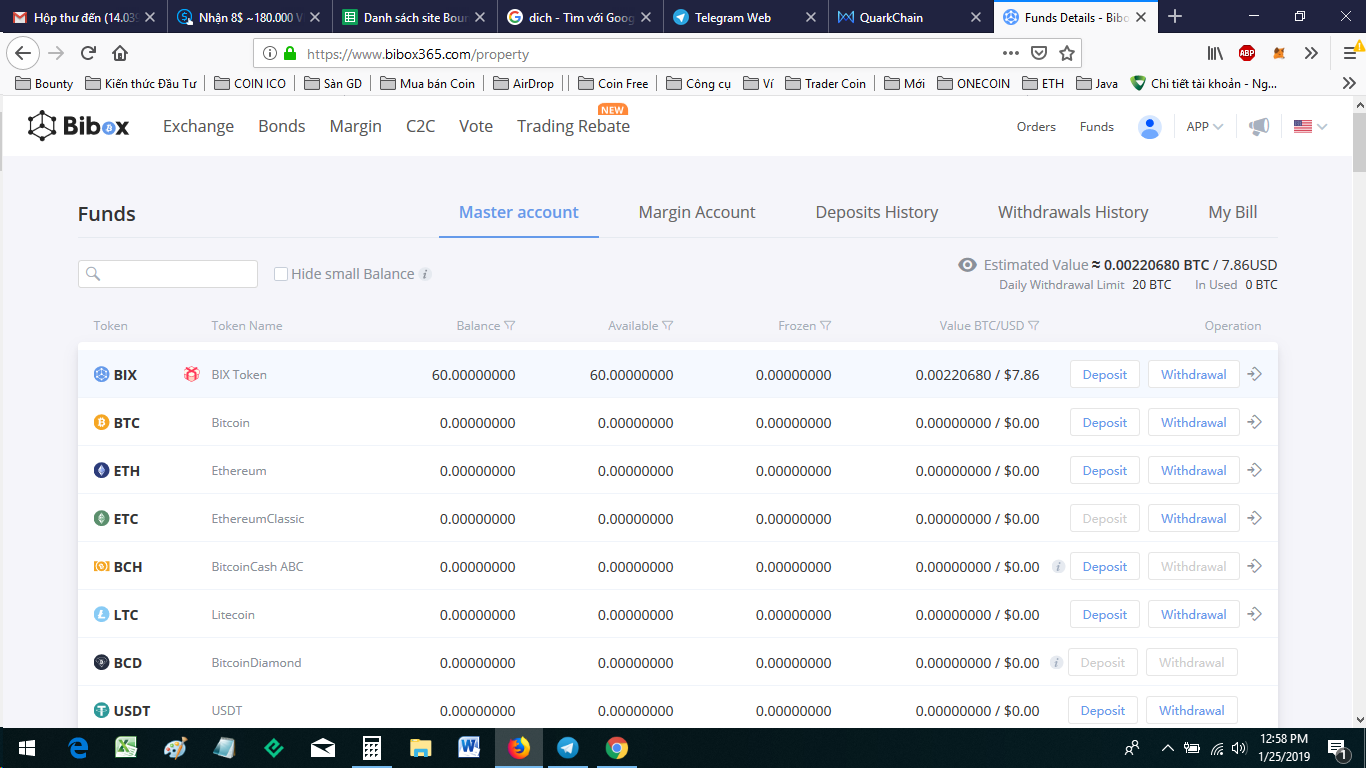
Task: Switch to Deposits History tab
Action: click(x=877, y=212)
